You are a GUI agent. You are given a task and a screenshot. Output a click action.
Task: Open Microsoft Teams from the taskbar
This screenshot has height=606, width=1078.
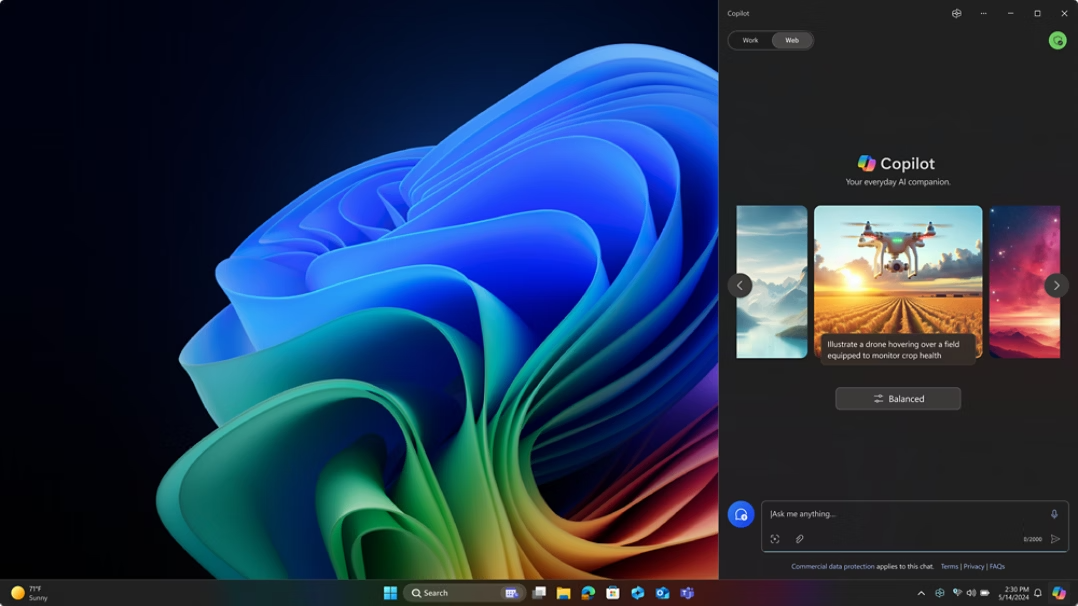coord(687,593)
